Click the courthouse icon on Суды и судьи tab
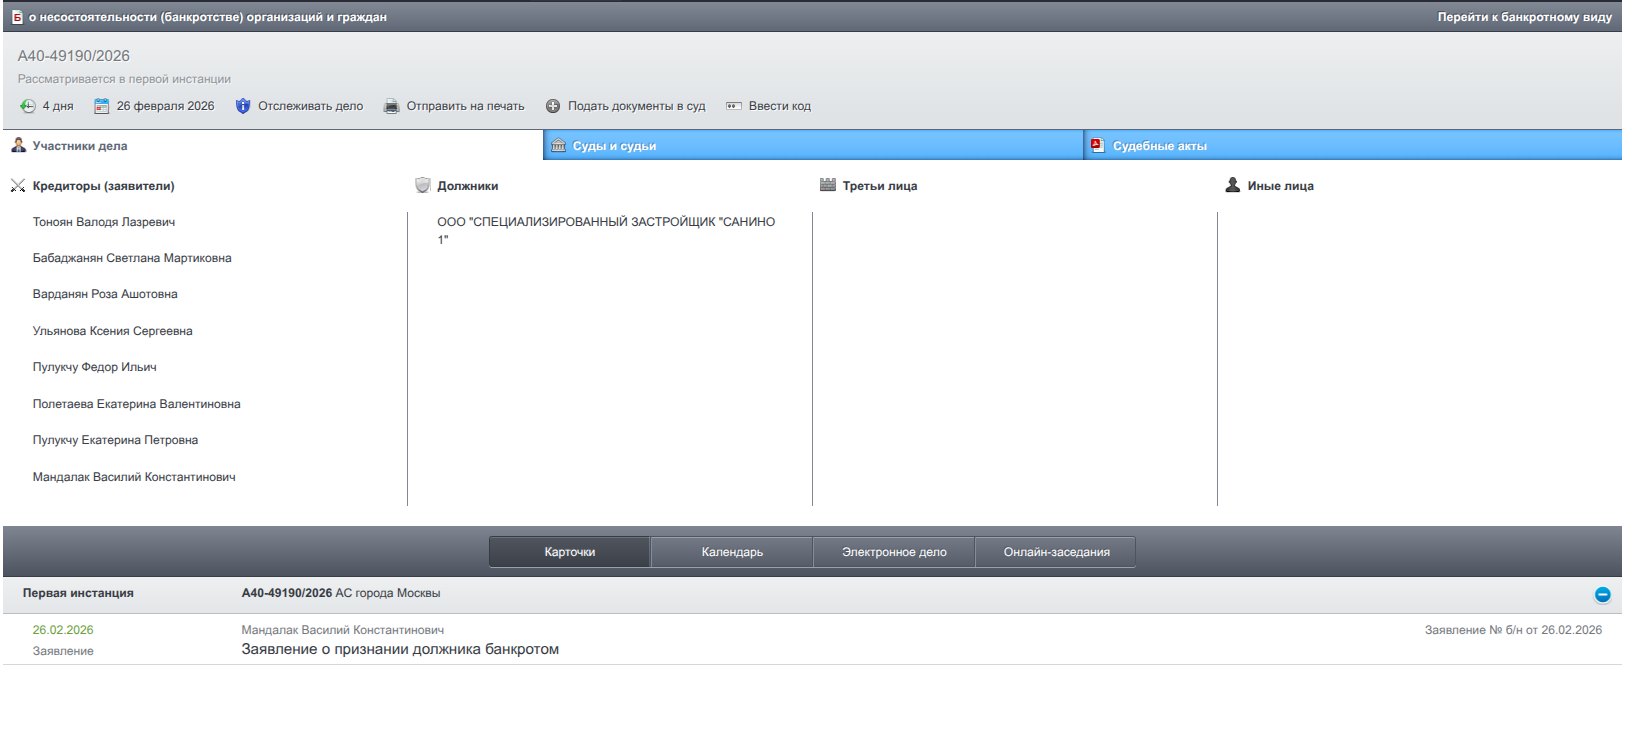The width and height of the screenshot is (1642, 734). point(559,146)
